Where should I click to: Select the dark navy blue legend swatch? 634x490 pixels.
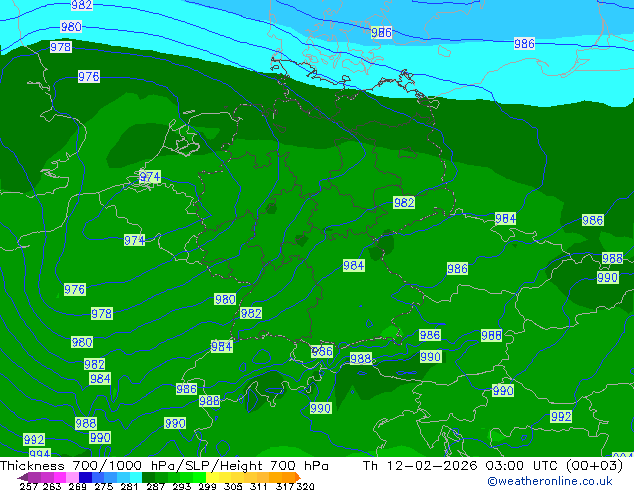pos(85,477)
